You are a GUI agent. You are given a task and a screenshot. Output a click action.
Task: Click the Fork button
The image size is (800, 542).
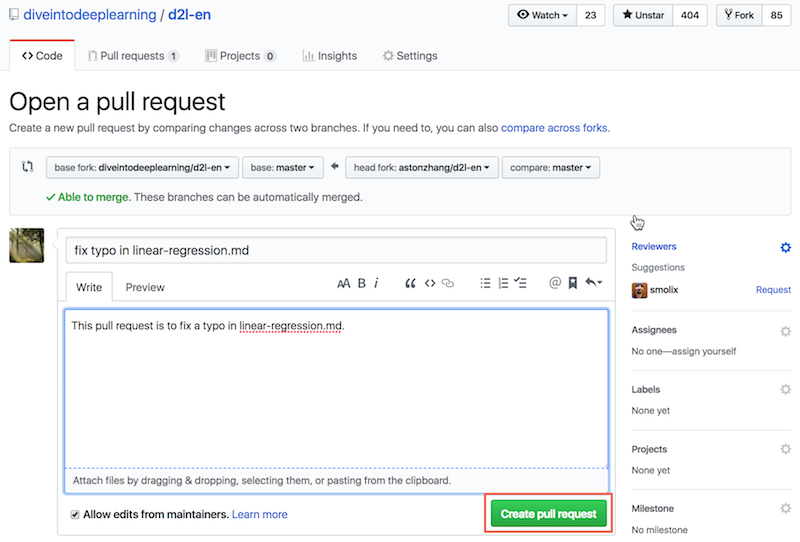[739, 15]
